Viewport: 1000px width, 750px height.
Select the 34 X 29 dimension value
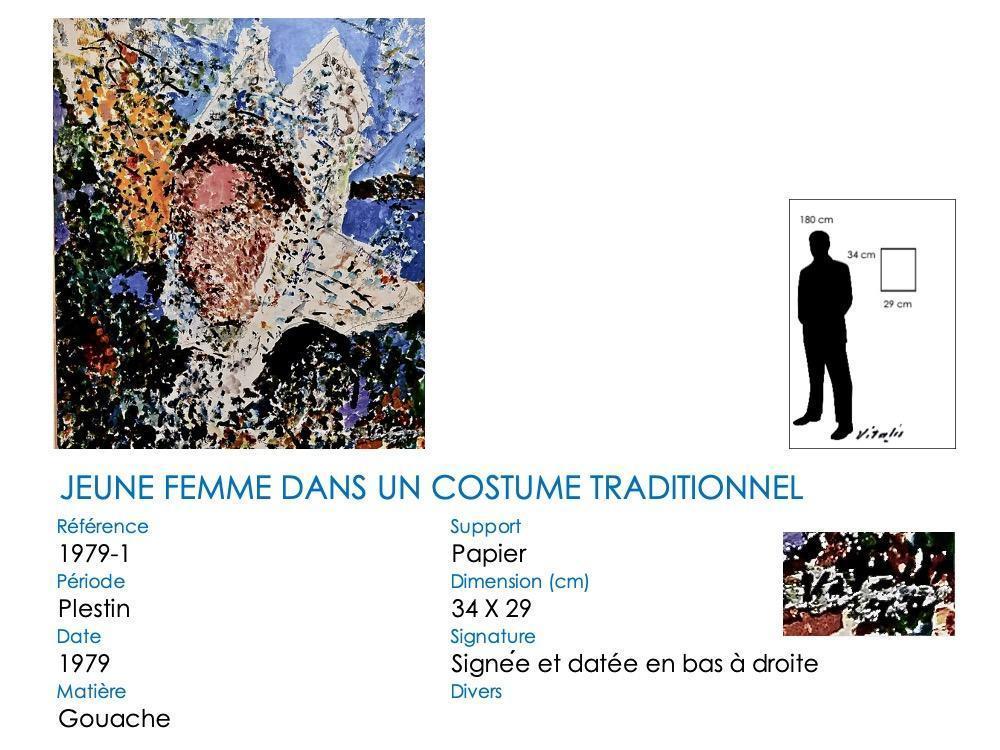[491, 608]
